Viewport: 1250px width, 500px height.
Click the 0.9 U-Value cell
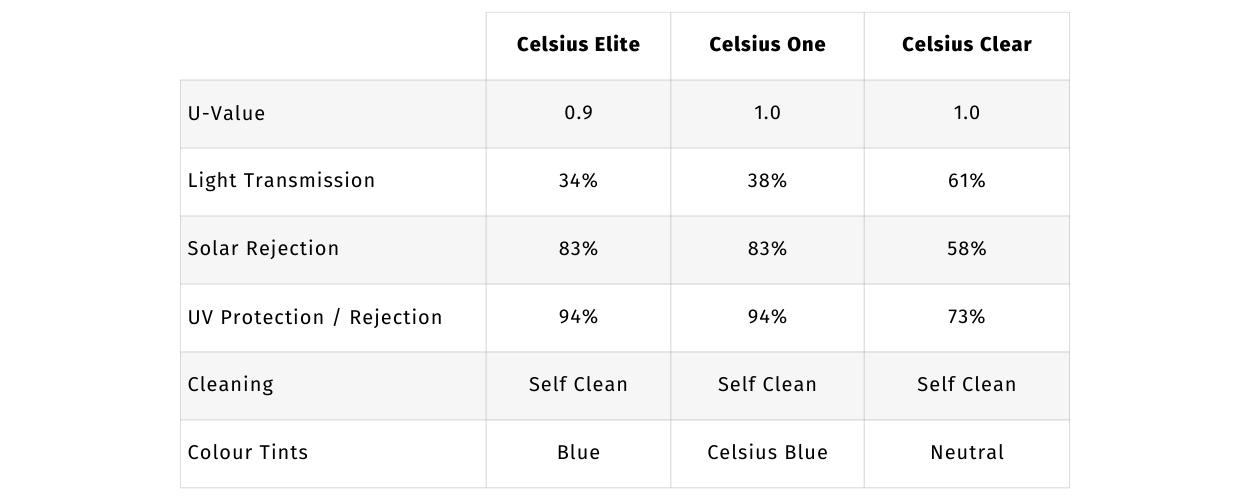point(578,113)
